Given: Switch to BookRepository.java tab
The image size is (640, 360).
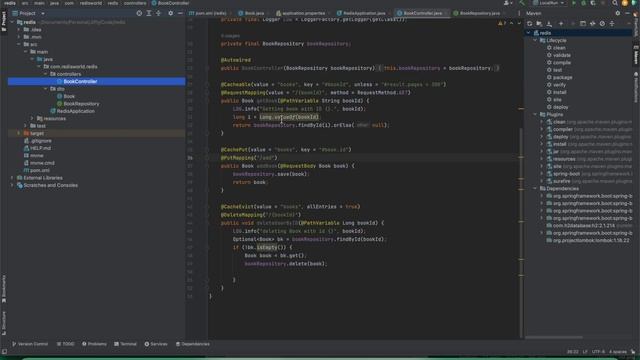Looking at the screenshot, I should coord(477,13).
